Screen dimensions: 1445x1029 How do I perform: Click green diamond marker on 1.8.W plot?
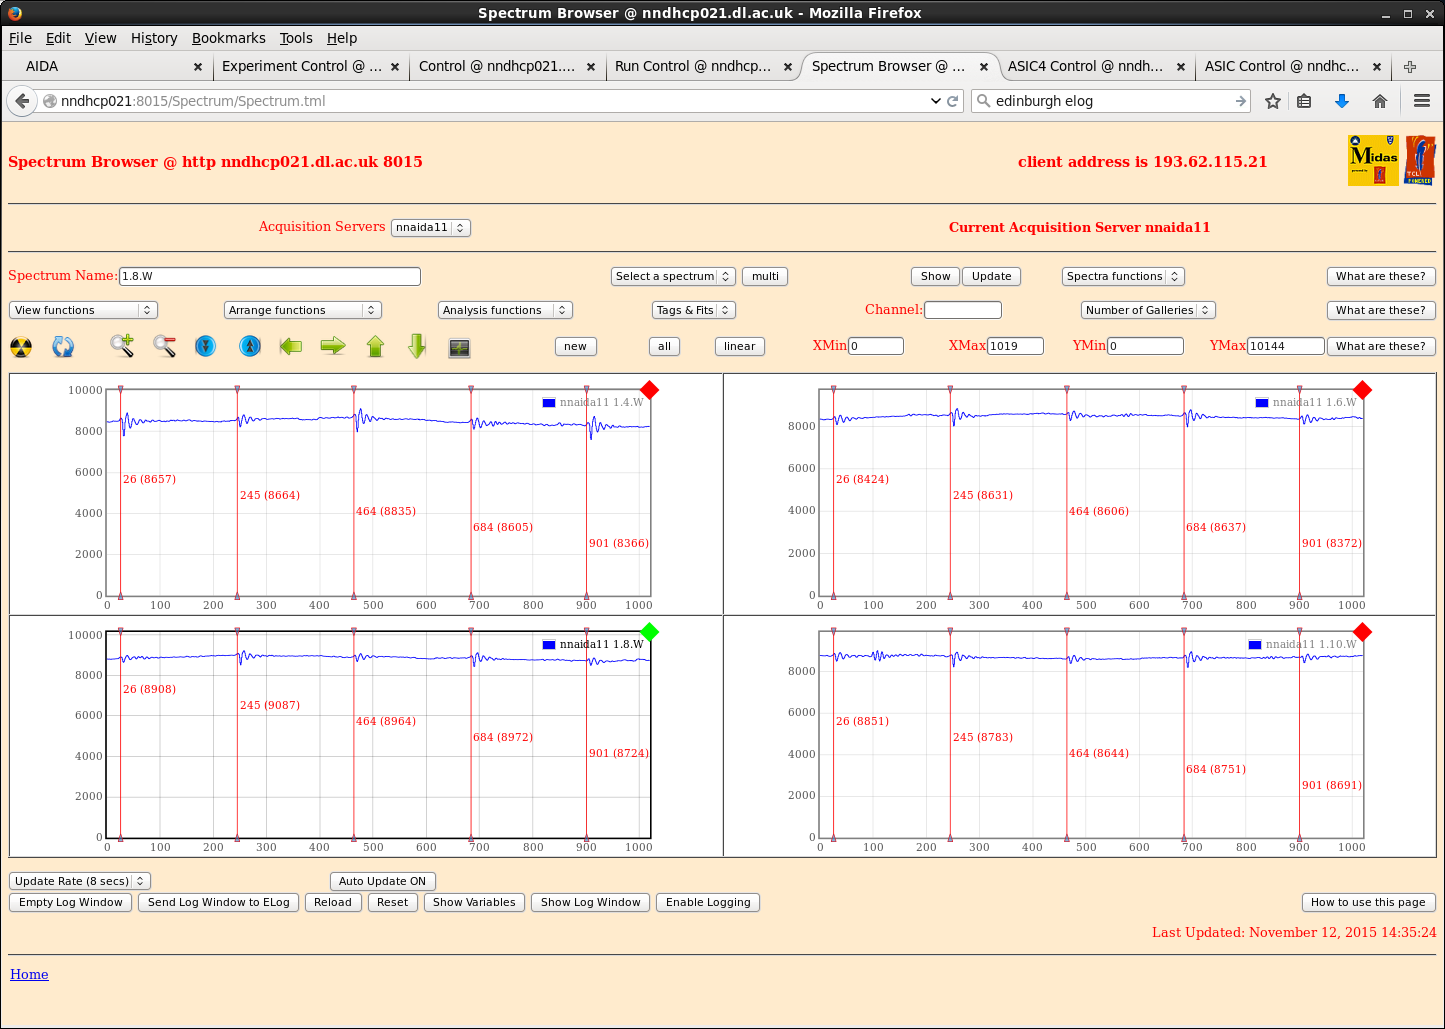(x=649, y=632)
